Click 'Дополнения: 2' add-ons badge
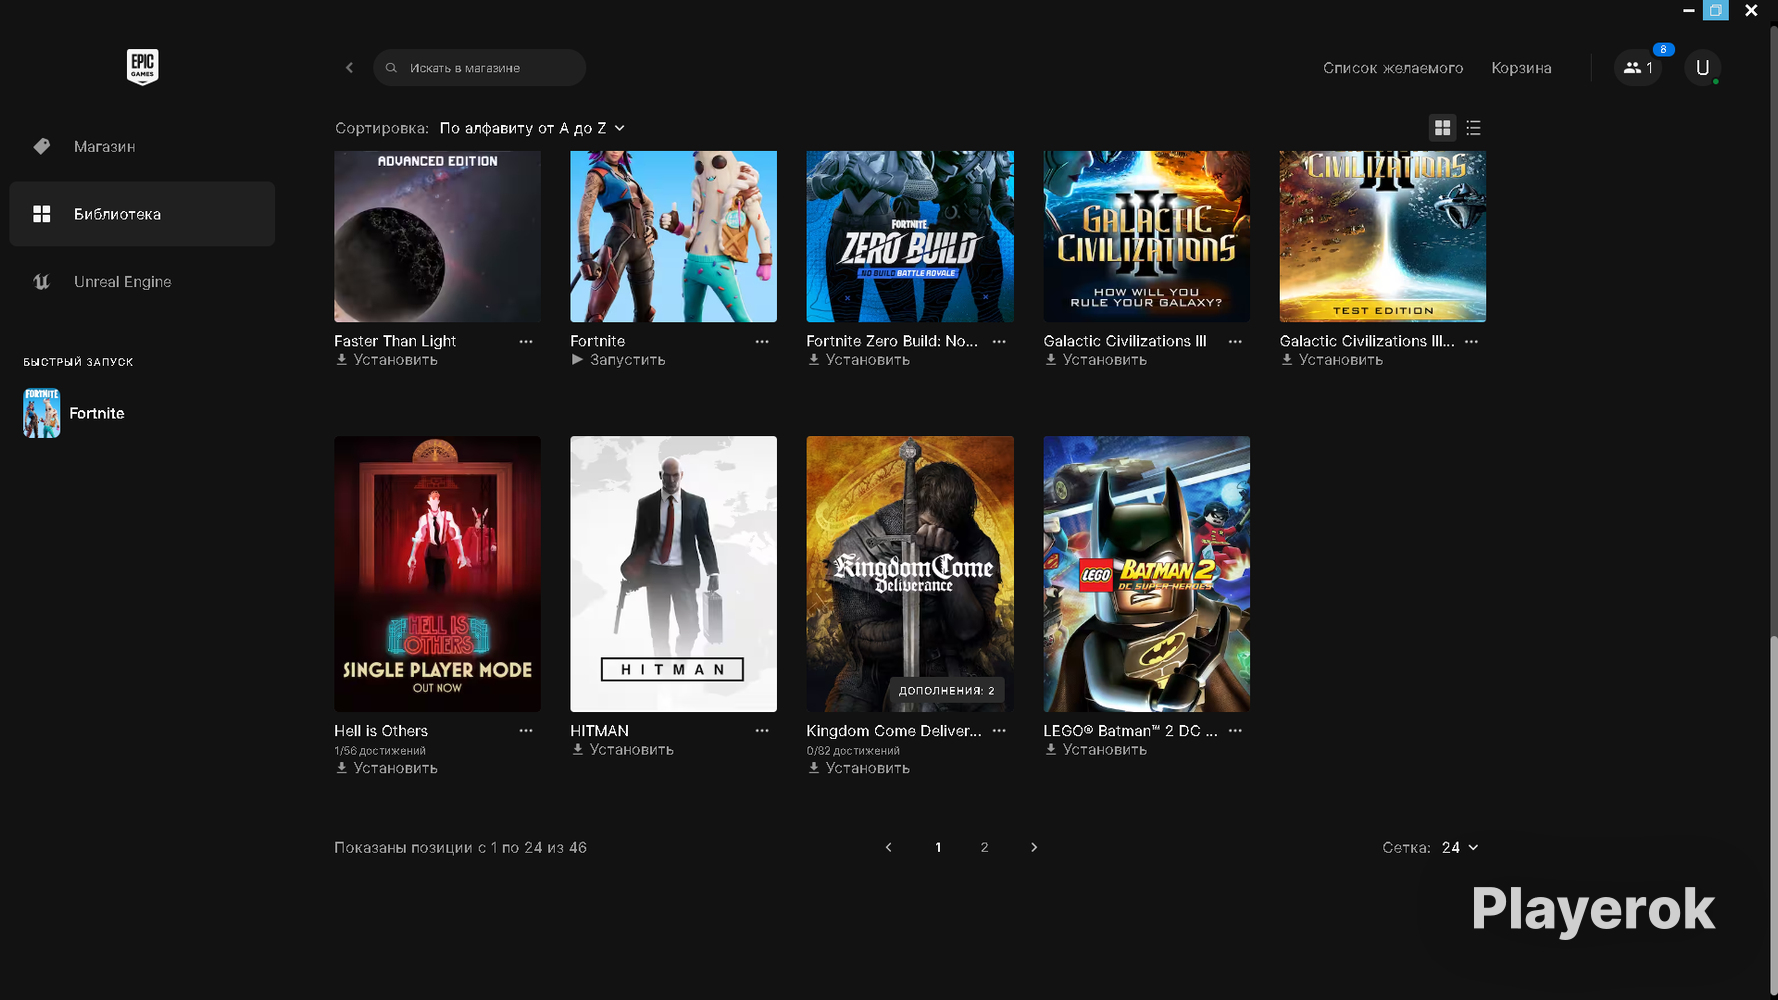The height and width of the screenshot is (1000, 1778). [x=947, y=690]
